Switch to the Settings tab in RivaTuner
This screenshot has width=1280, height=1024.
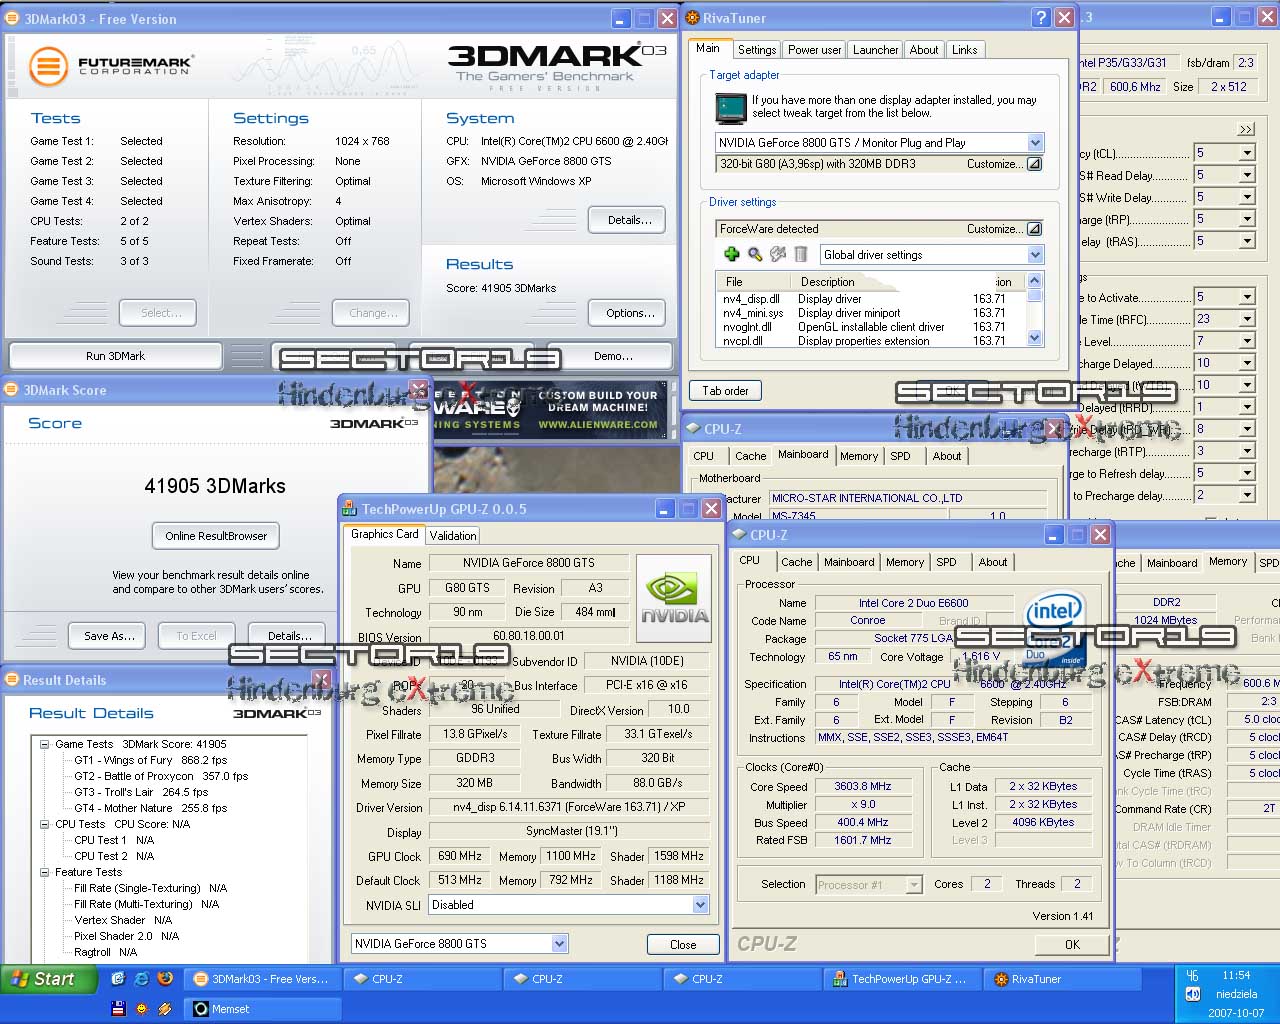tap(757, 50)
